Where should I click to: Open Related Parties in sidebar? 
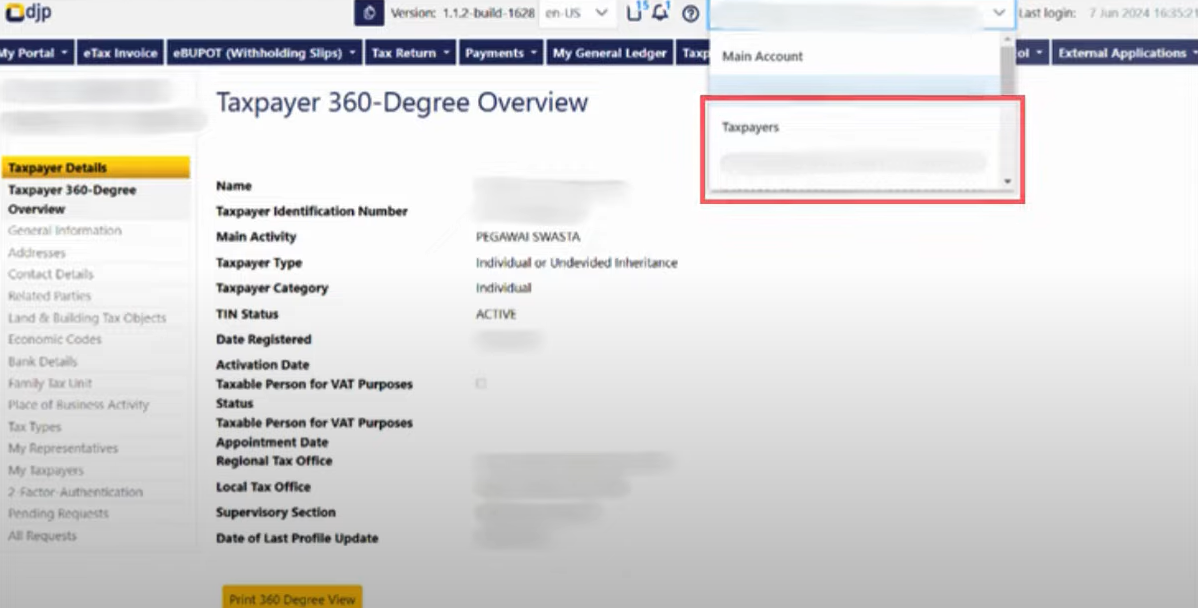(50, 296)
